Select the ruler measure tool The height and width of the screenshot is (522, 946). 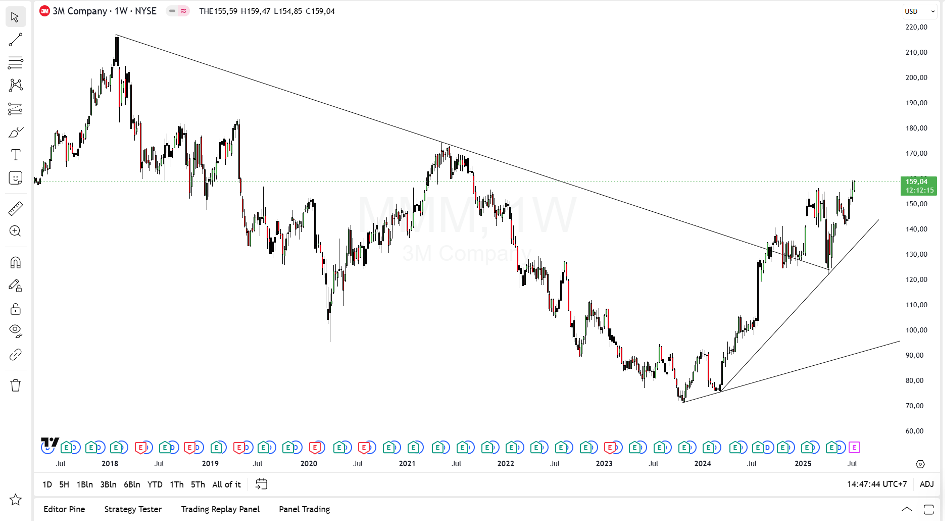tap(15, 208)
